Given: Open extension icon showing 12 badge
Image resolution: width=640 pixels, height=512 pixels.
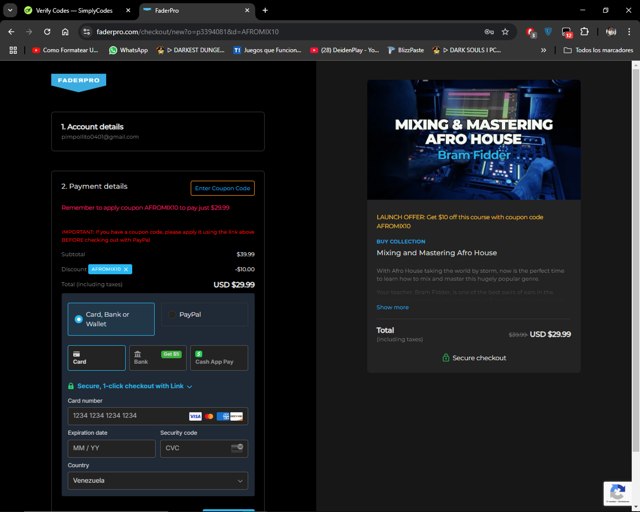Looking at the screenshot, I should [x=567, y=32].
